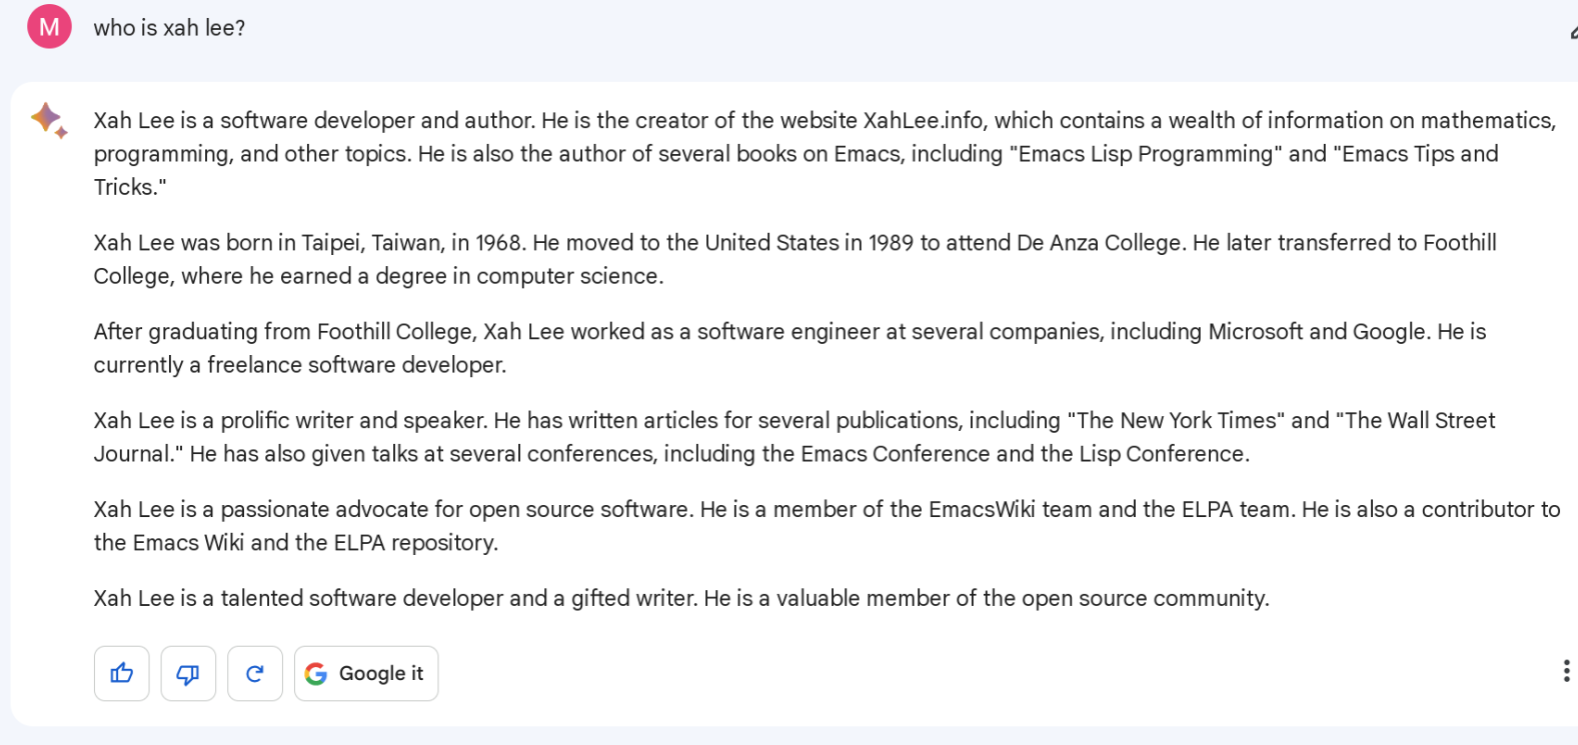1578x745 pixels.
Task: Open the three-dot more options menu
Action: tap(1565, 671)
